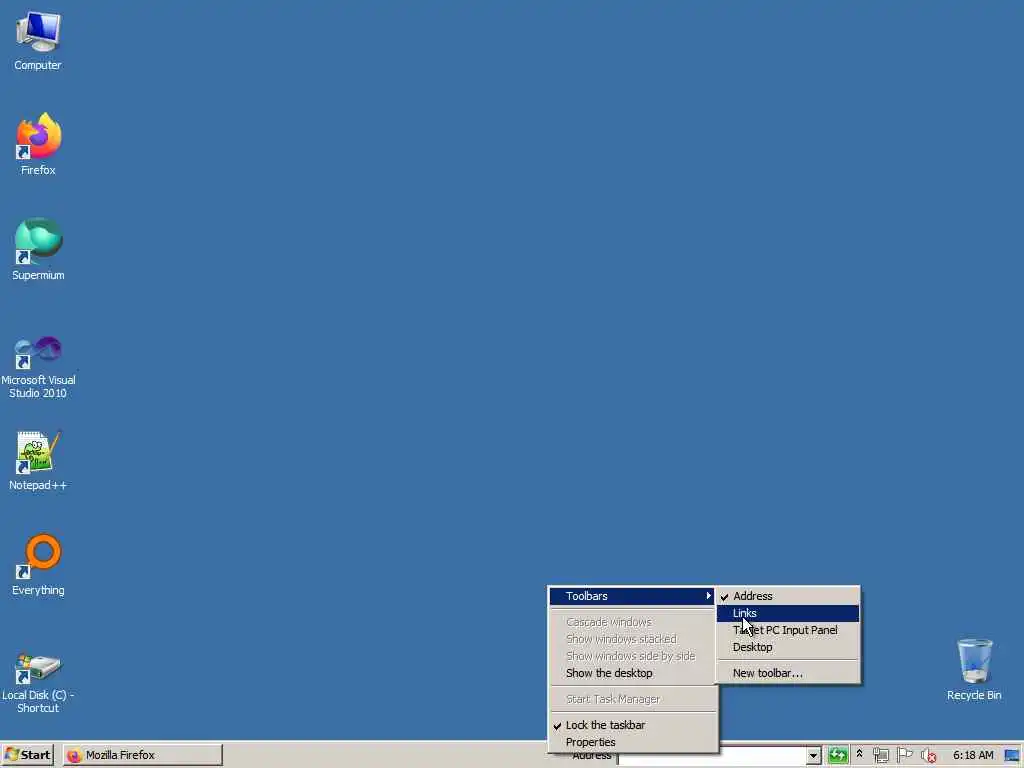Select the Notepad++ desktop shortcut
The height and width of the screenshot is (768, 1024).
(x=38, y=460)
